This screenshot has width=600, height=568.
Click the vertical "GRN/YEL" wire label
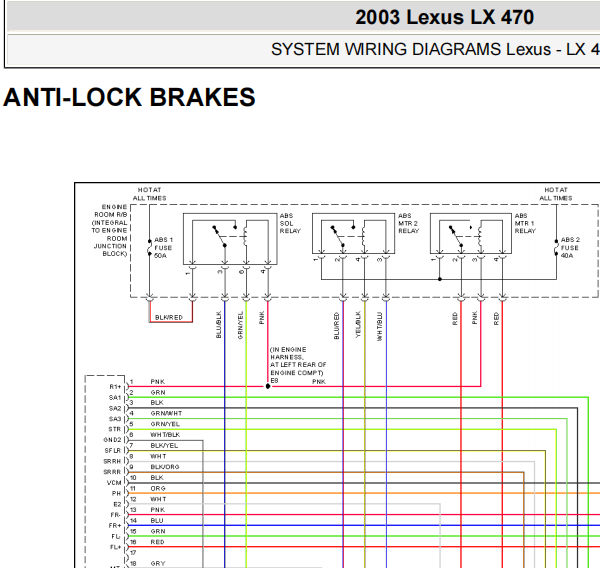[x=240, y=325]
